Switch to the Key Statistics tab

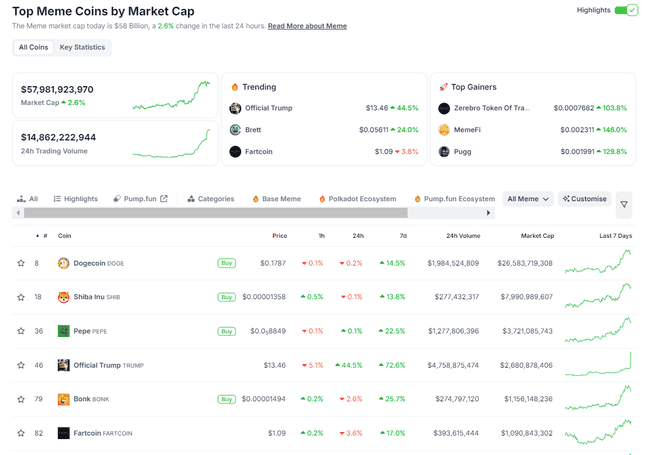[x=82, y=47]
